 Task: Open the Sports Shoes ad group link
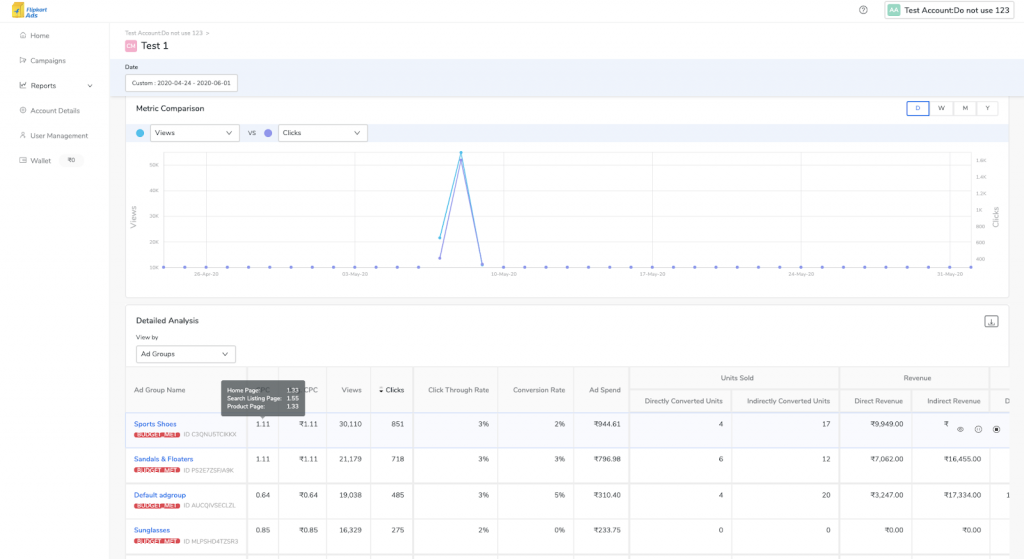tap(155, 424)
